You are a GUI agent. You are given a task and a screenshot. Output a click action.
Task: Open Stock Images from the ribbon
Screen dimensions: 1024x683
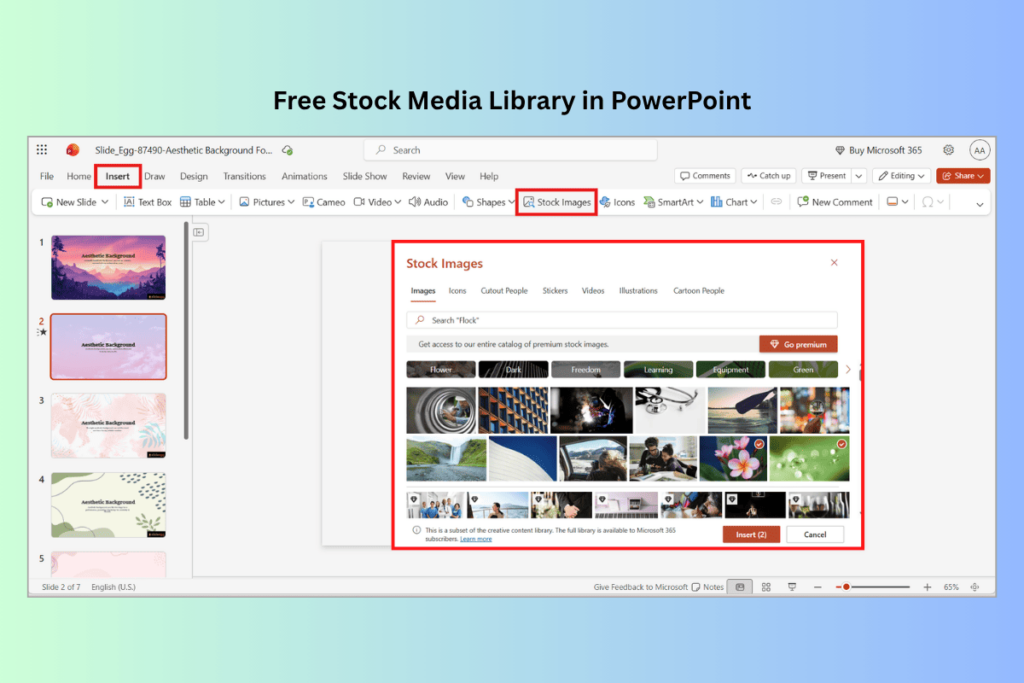coord(557,202)
